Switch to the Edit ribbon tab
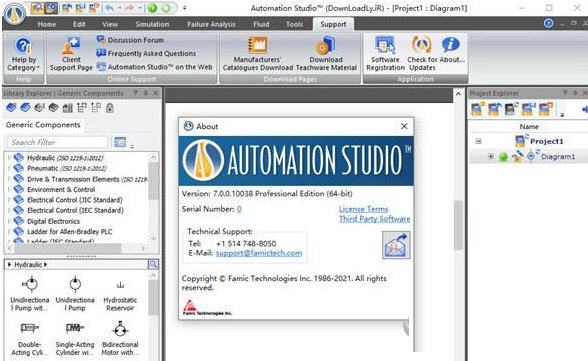588x361 pixels. click(x=79, y=24)
